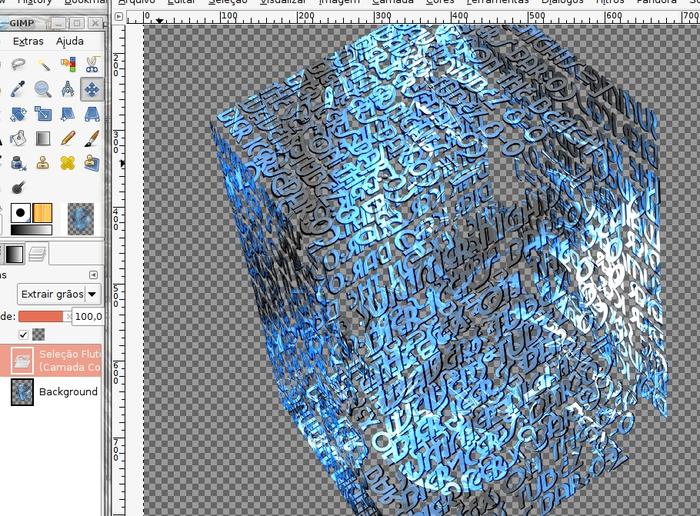The width and height of the screenshot is (700, 516).
Task: Click the alpha channel lock checkerboard icon
Action: [x=39, y=334]
